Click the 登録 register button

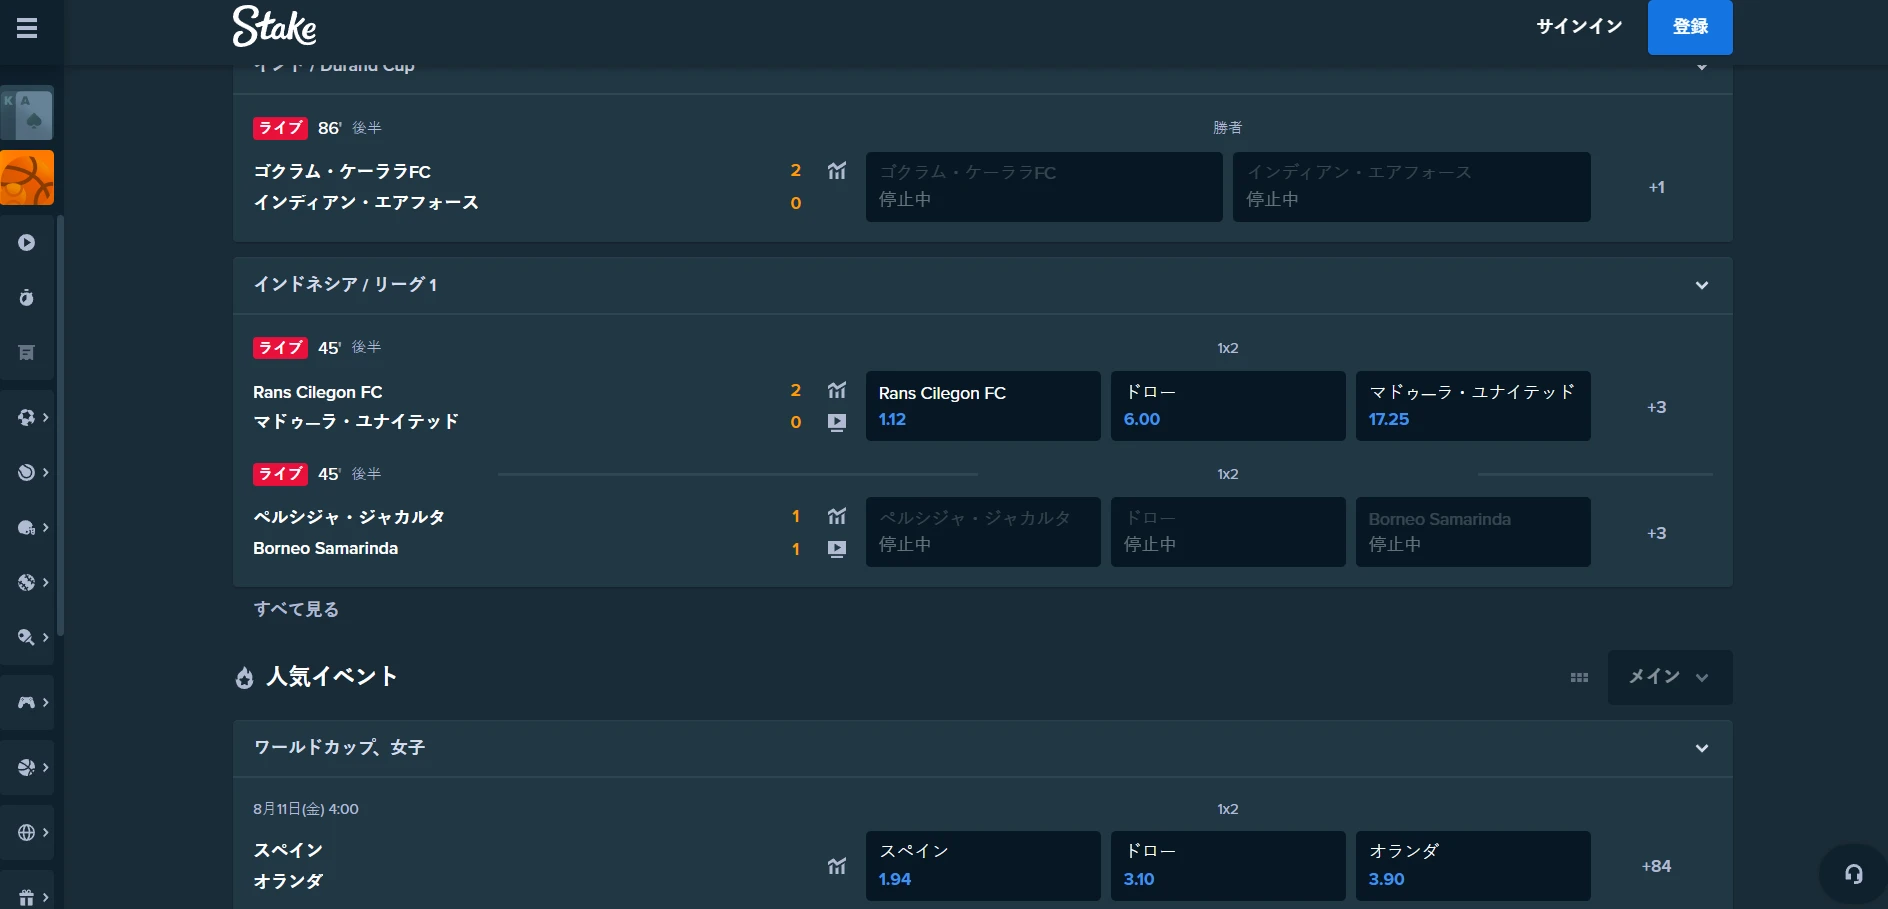coord(1690,27)
